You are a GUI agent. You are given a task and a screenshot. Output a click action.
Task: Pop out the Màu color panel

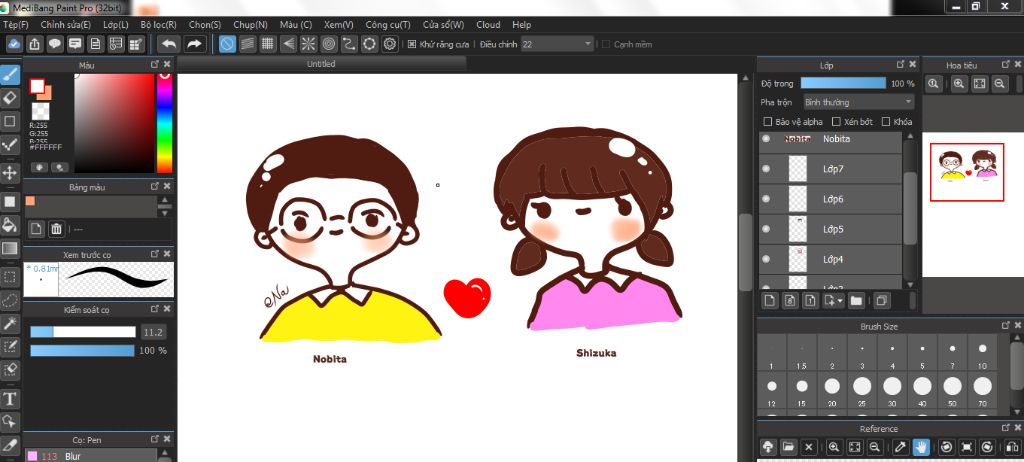pyautogui.click(x=155, y=64)
